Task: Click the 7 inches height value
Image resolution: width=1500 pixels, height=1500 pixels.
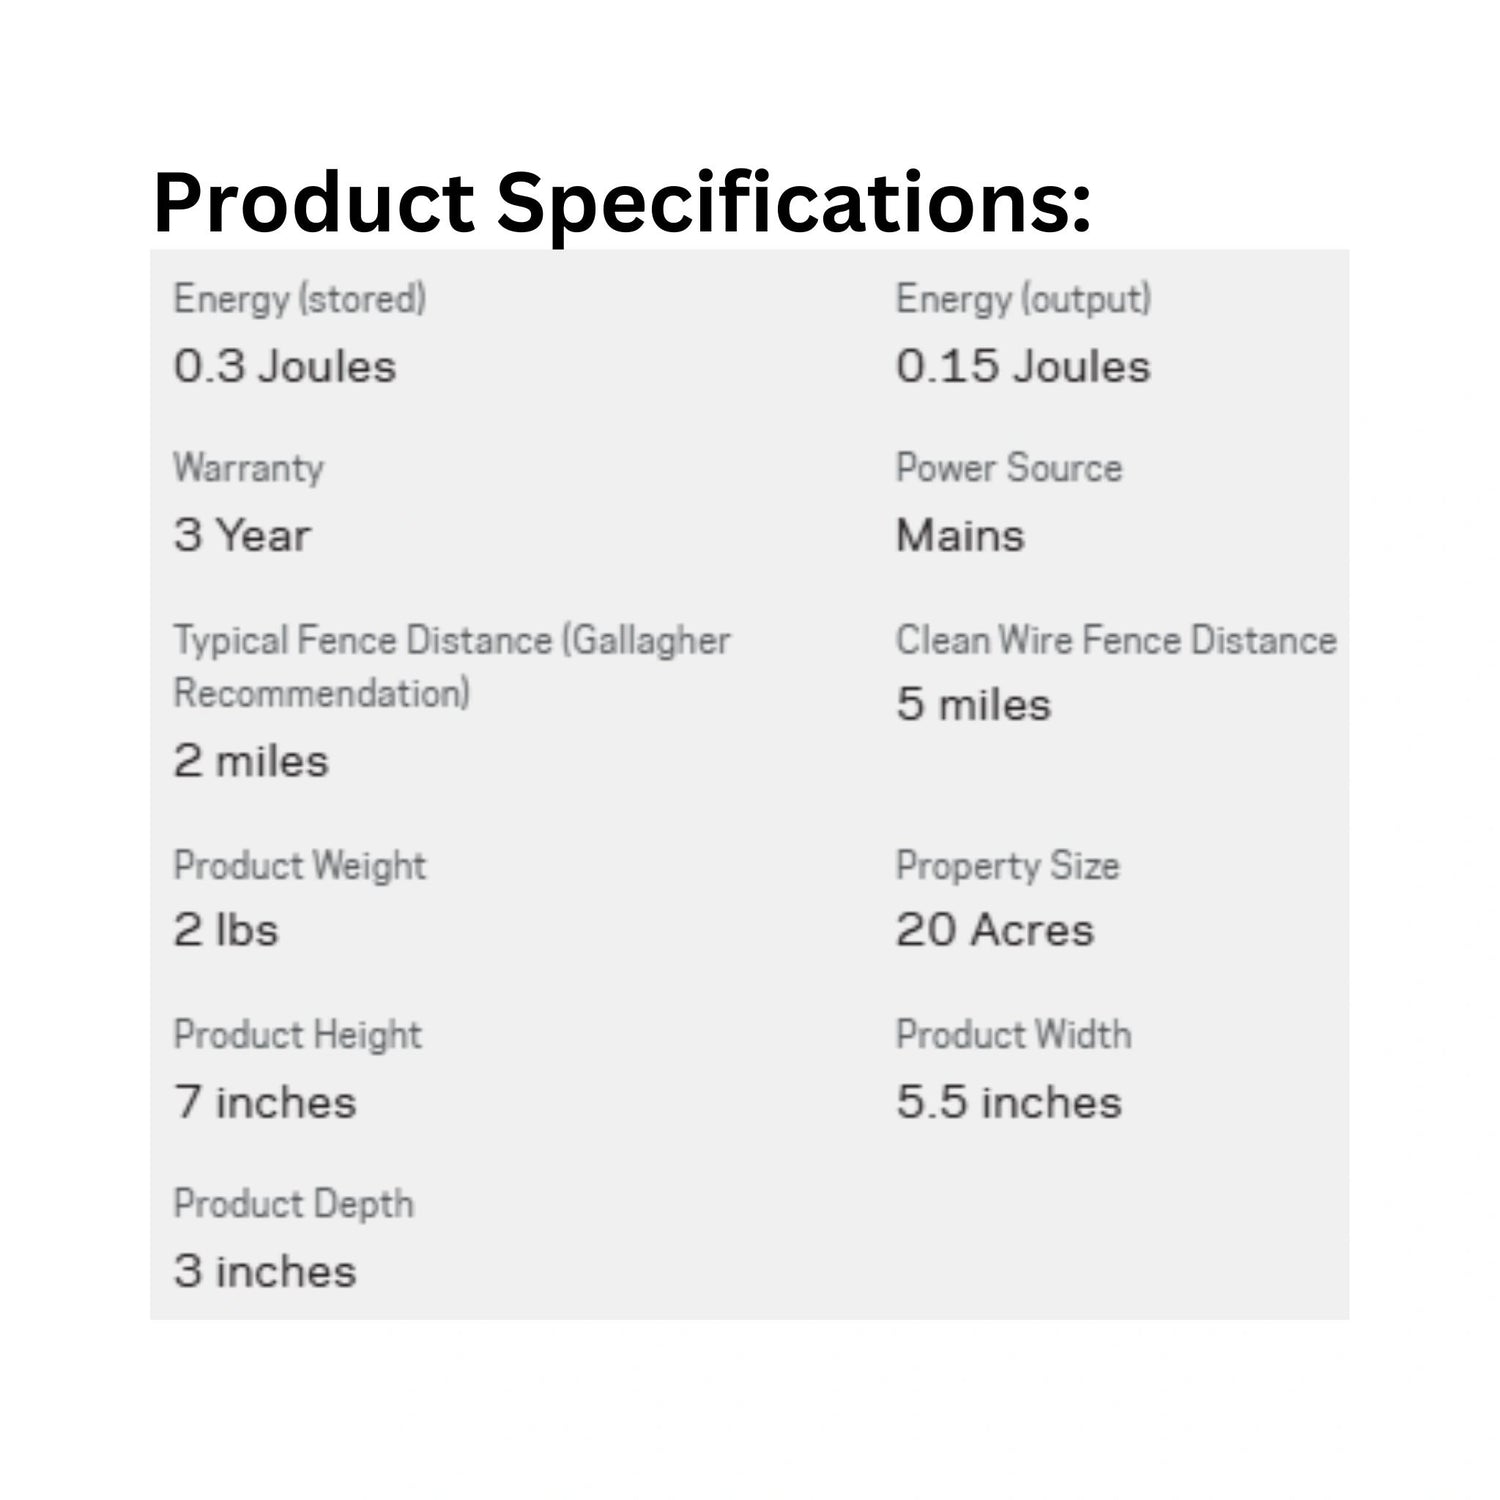Action: [265, 1102]
